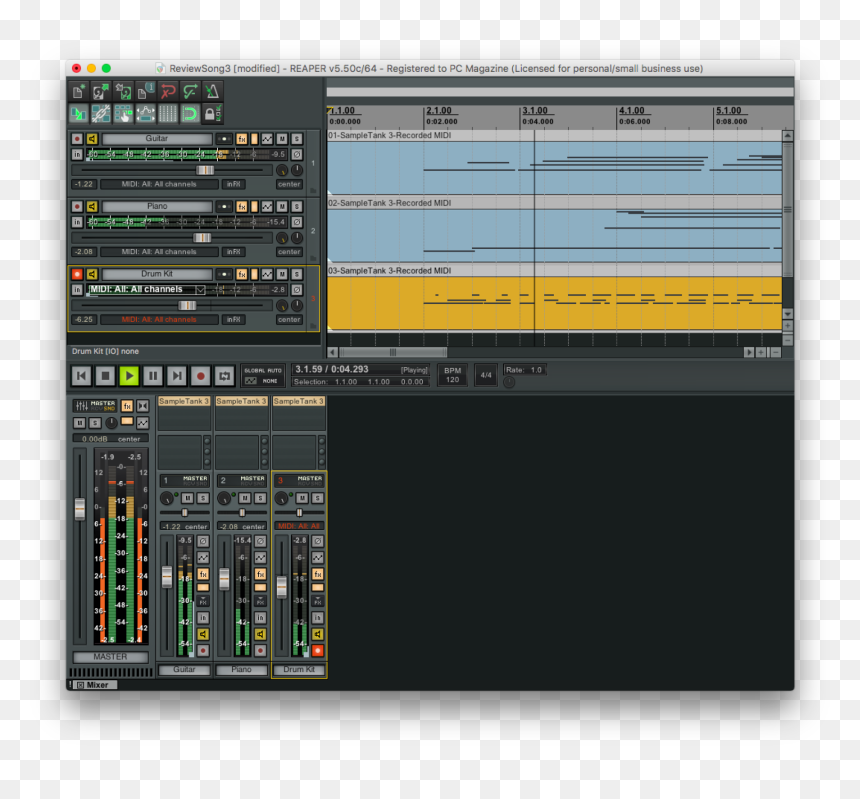Click the red Undo toolbar icon
The height and width of the screenshot is (799, 860).
pos(168,91)
